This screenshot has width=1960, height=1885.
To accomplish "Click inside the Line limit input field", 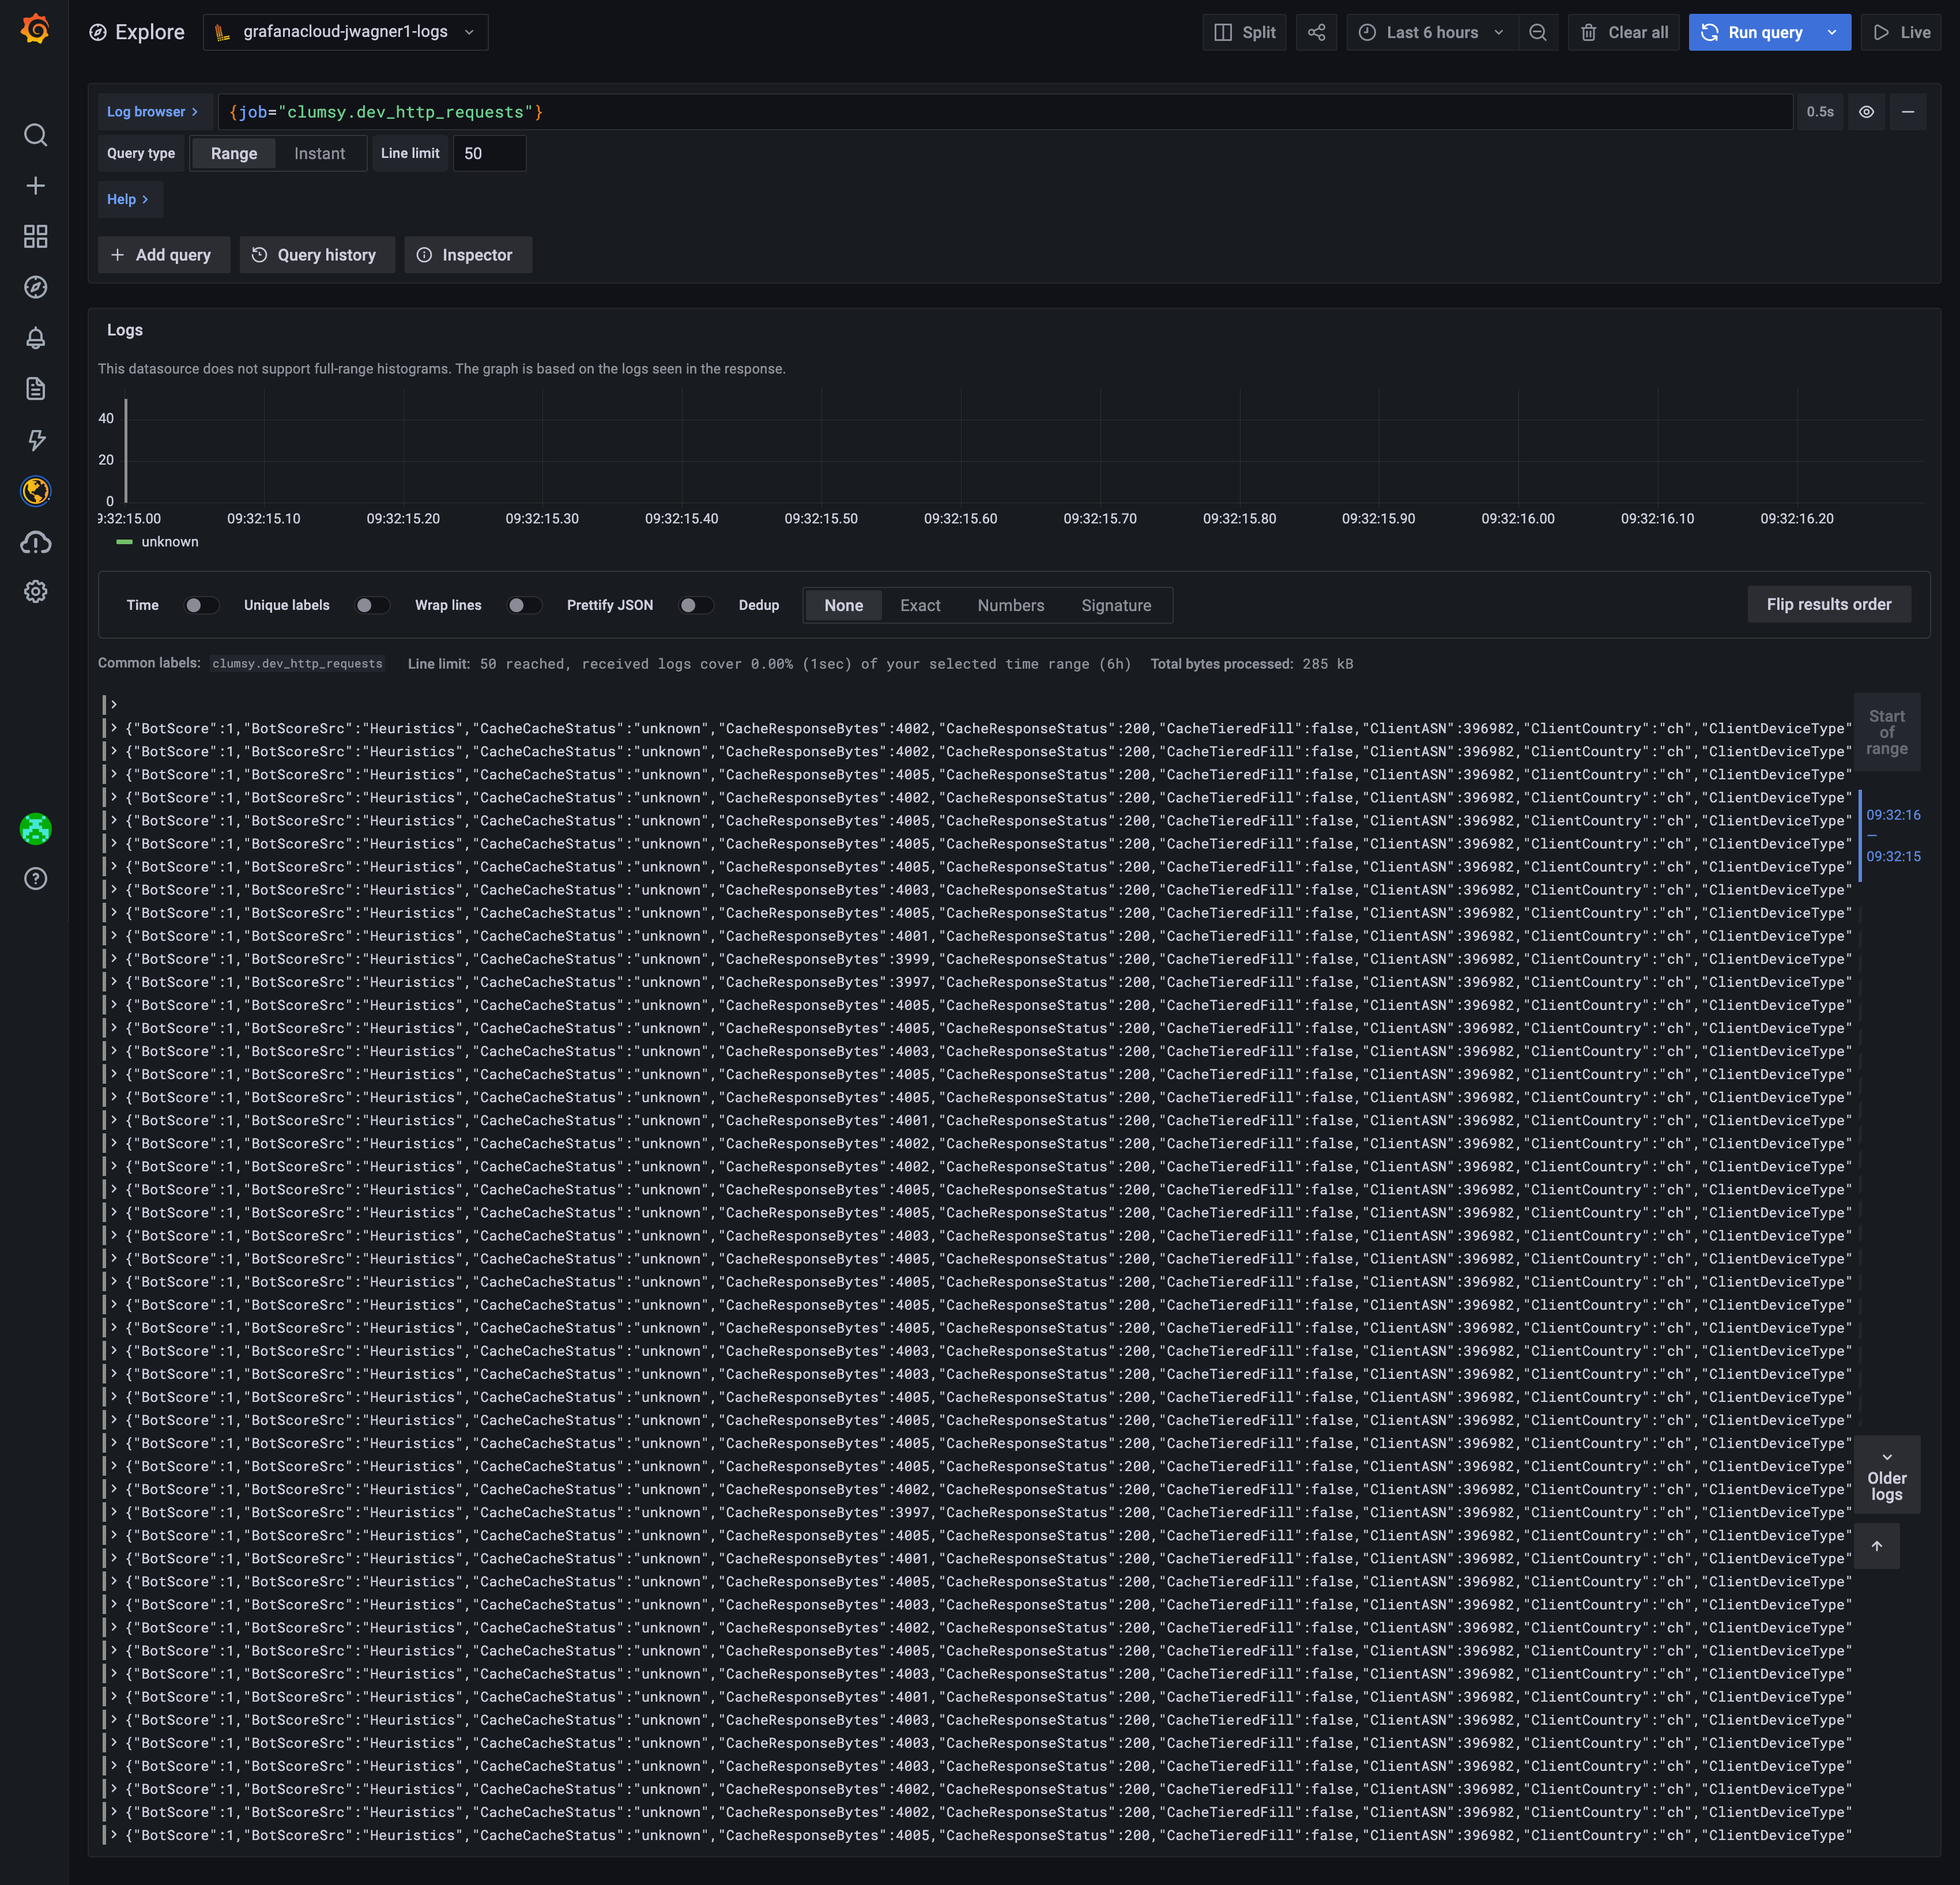I will coord(489,153).
